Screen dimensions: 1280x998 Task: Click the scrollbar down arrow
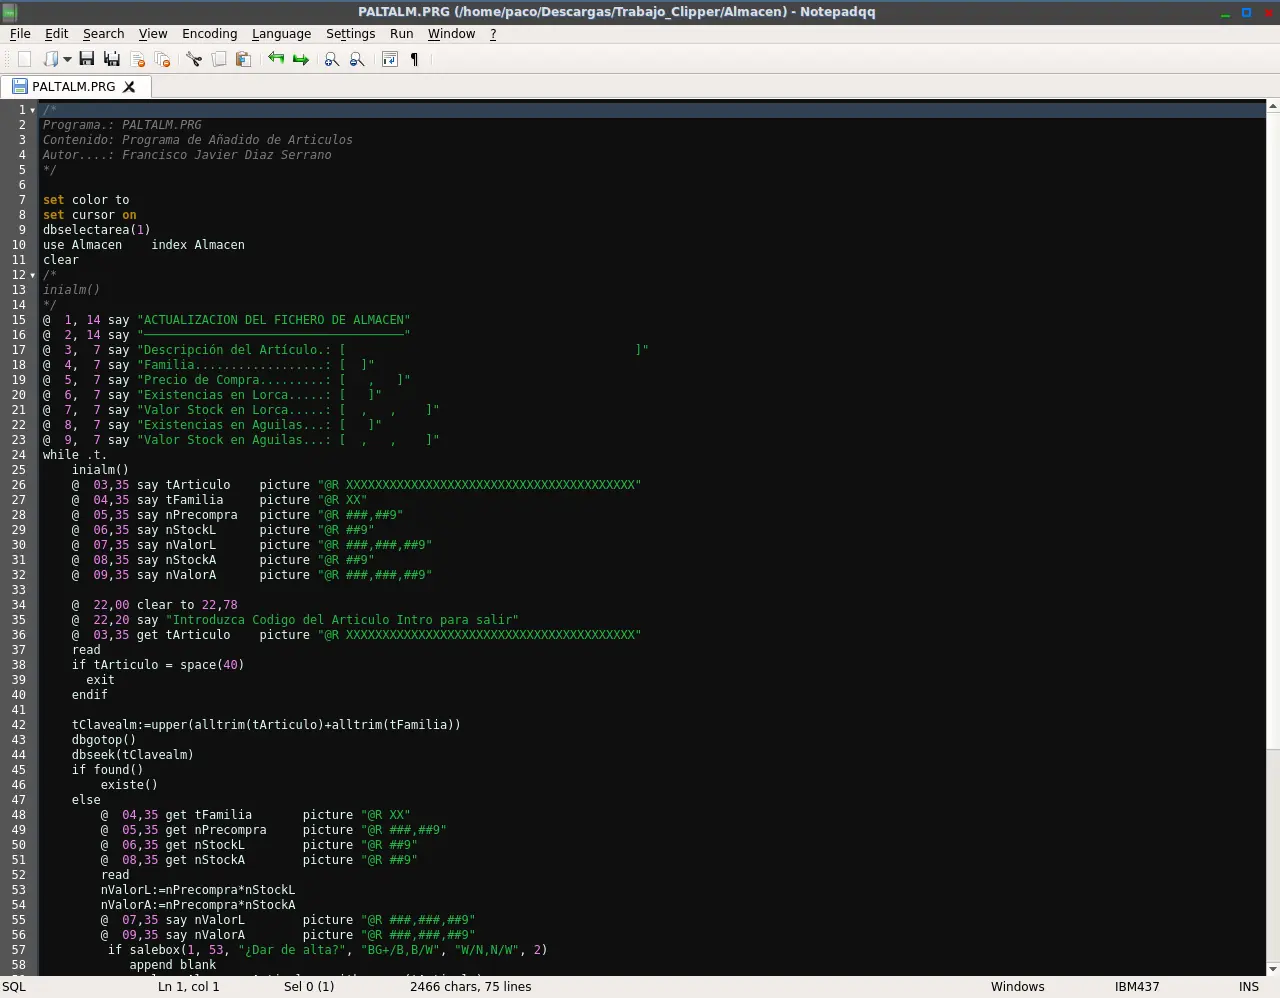point(1273,969)
